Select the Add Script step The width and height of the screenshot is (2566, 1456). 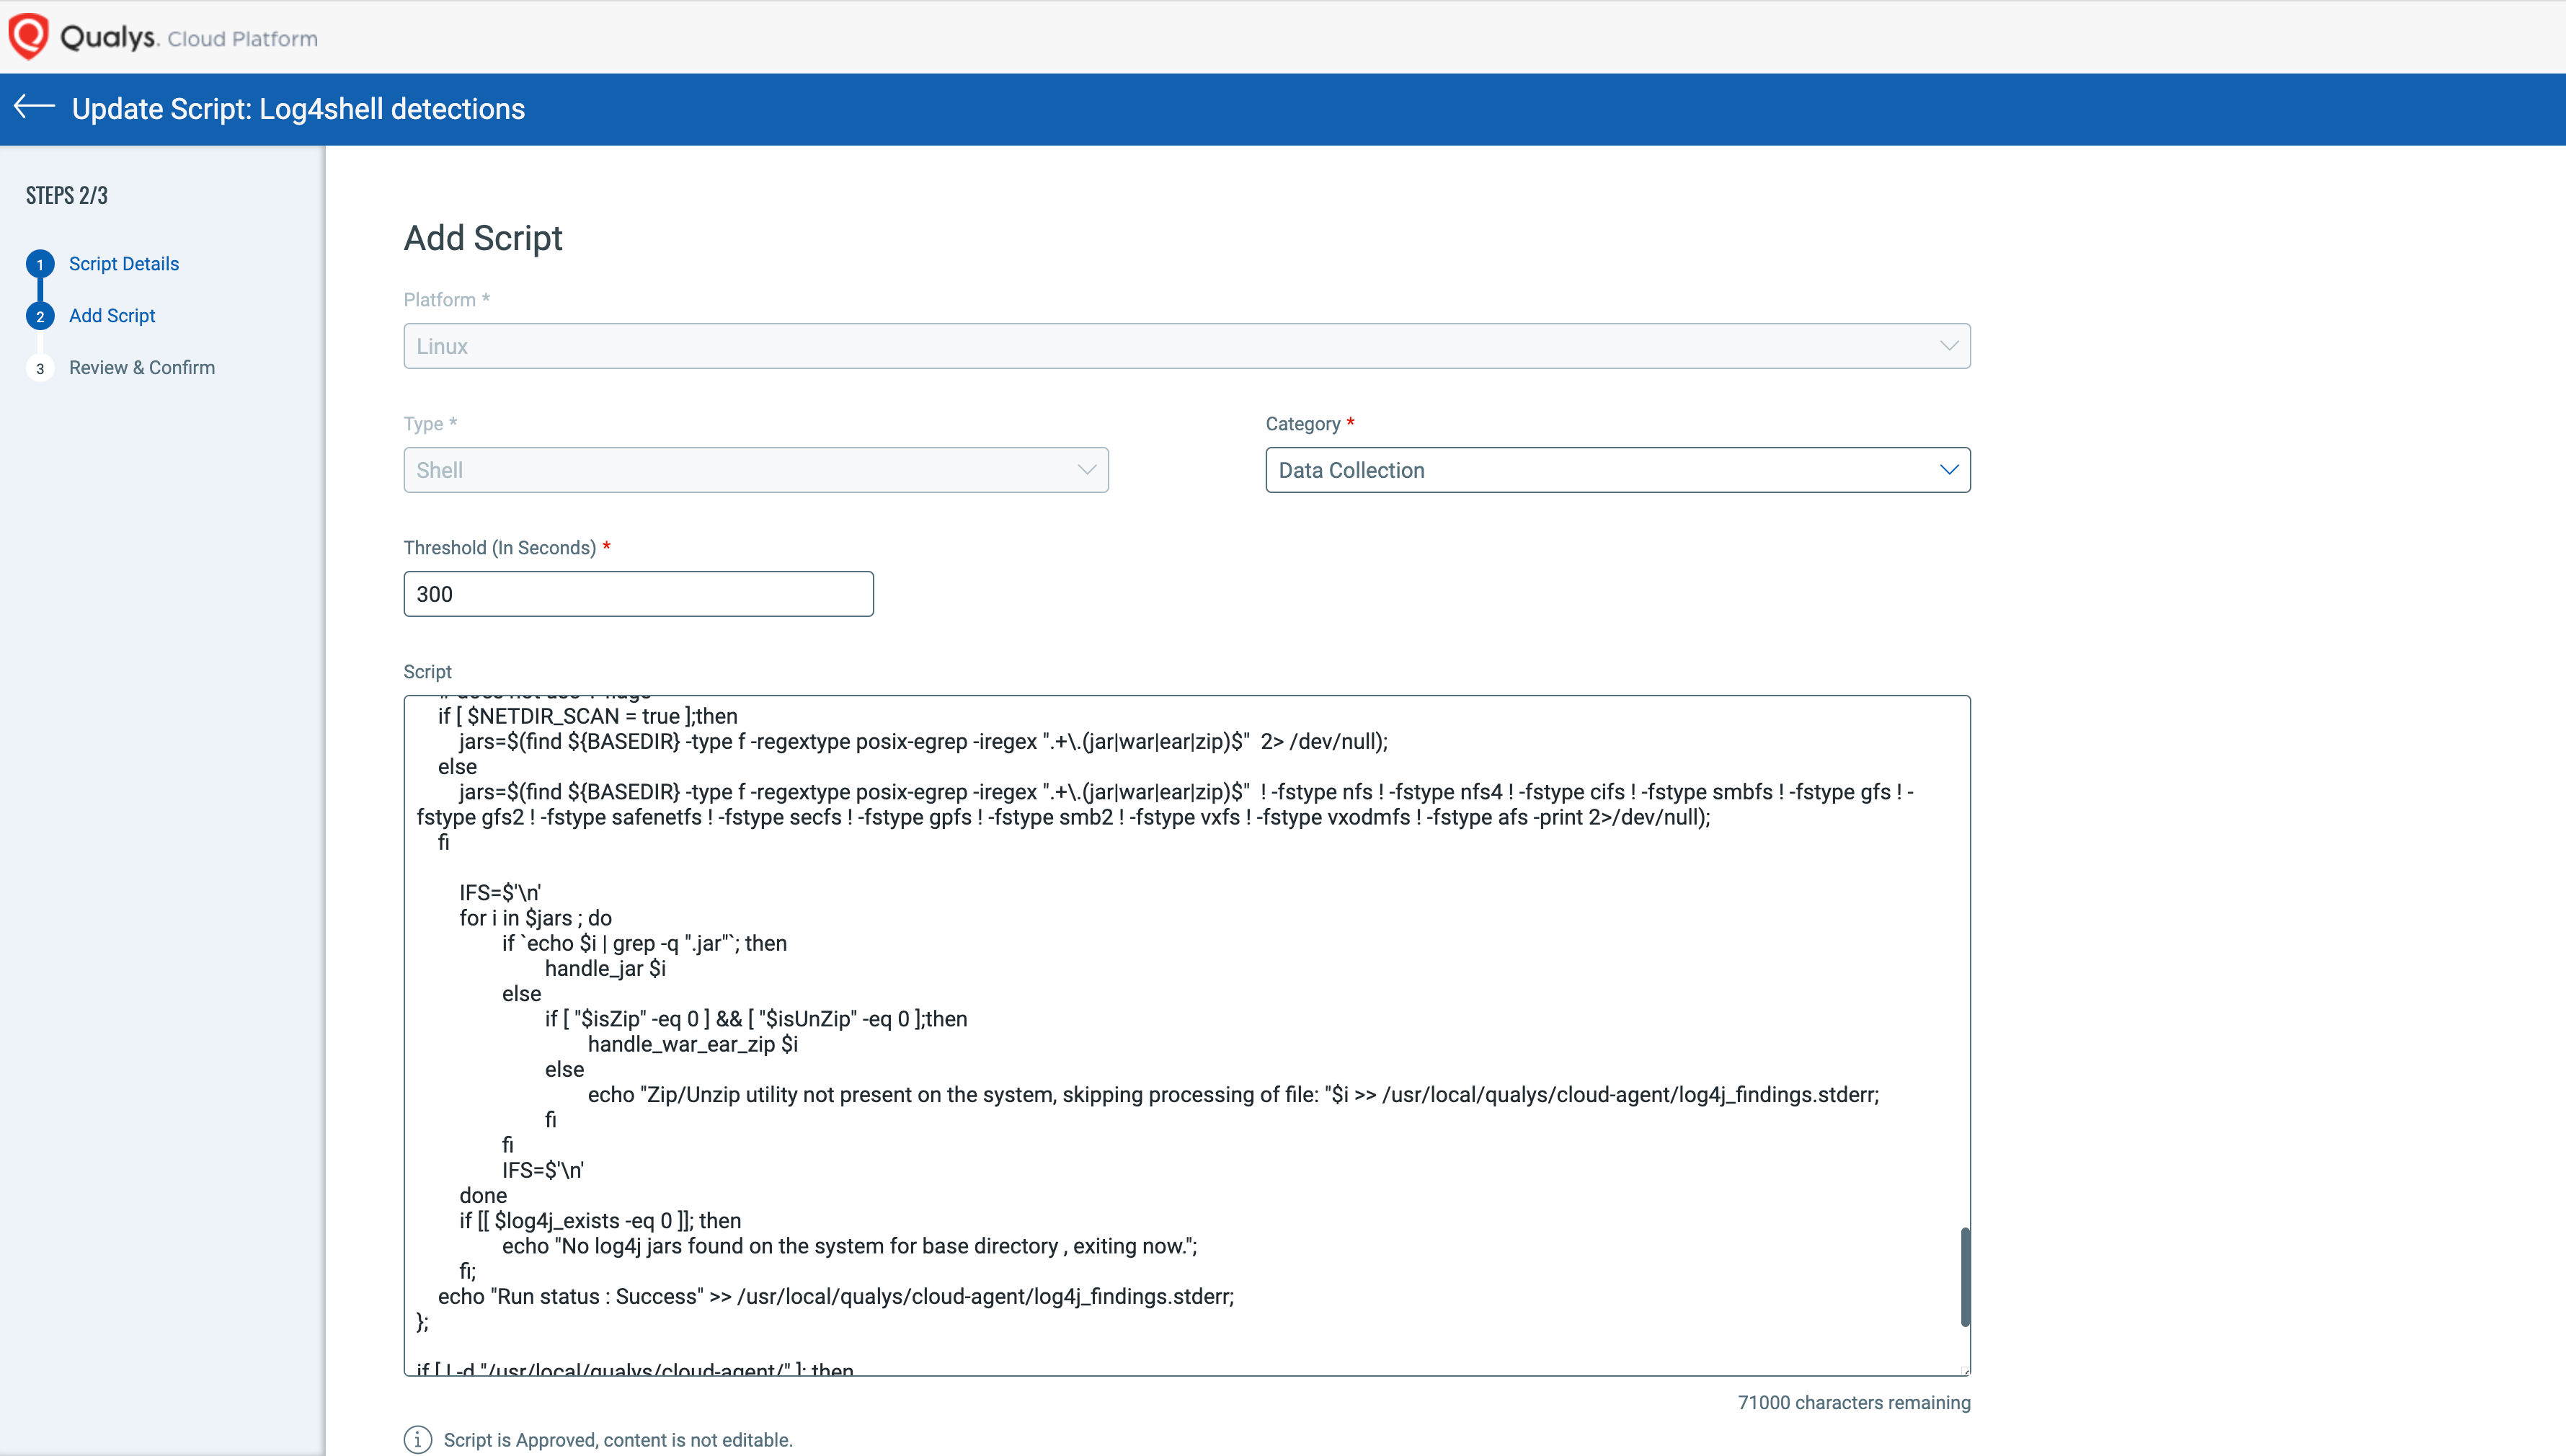tap(112, 316)
